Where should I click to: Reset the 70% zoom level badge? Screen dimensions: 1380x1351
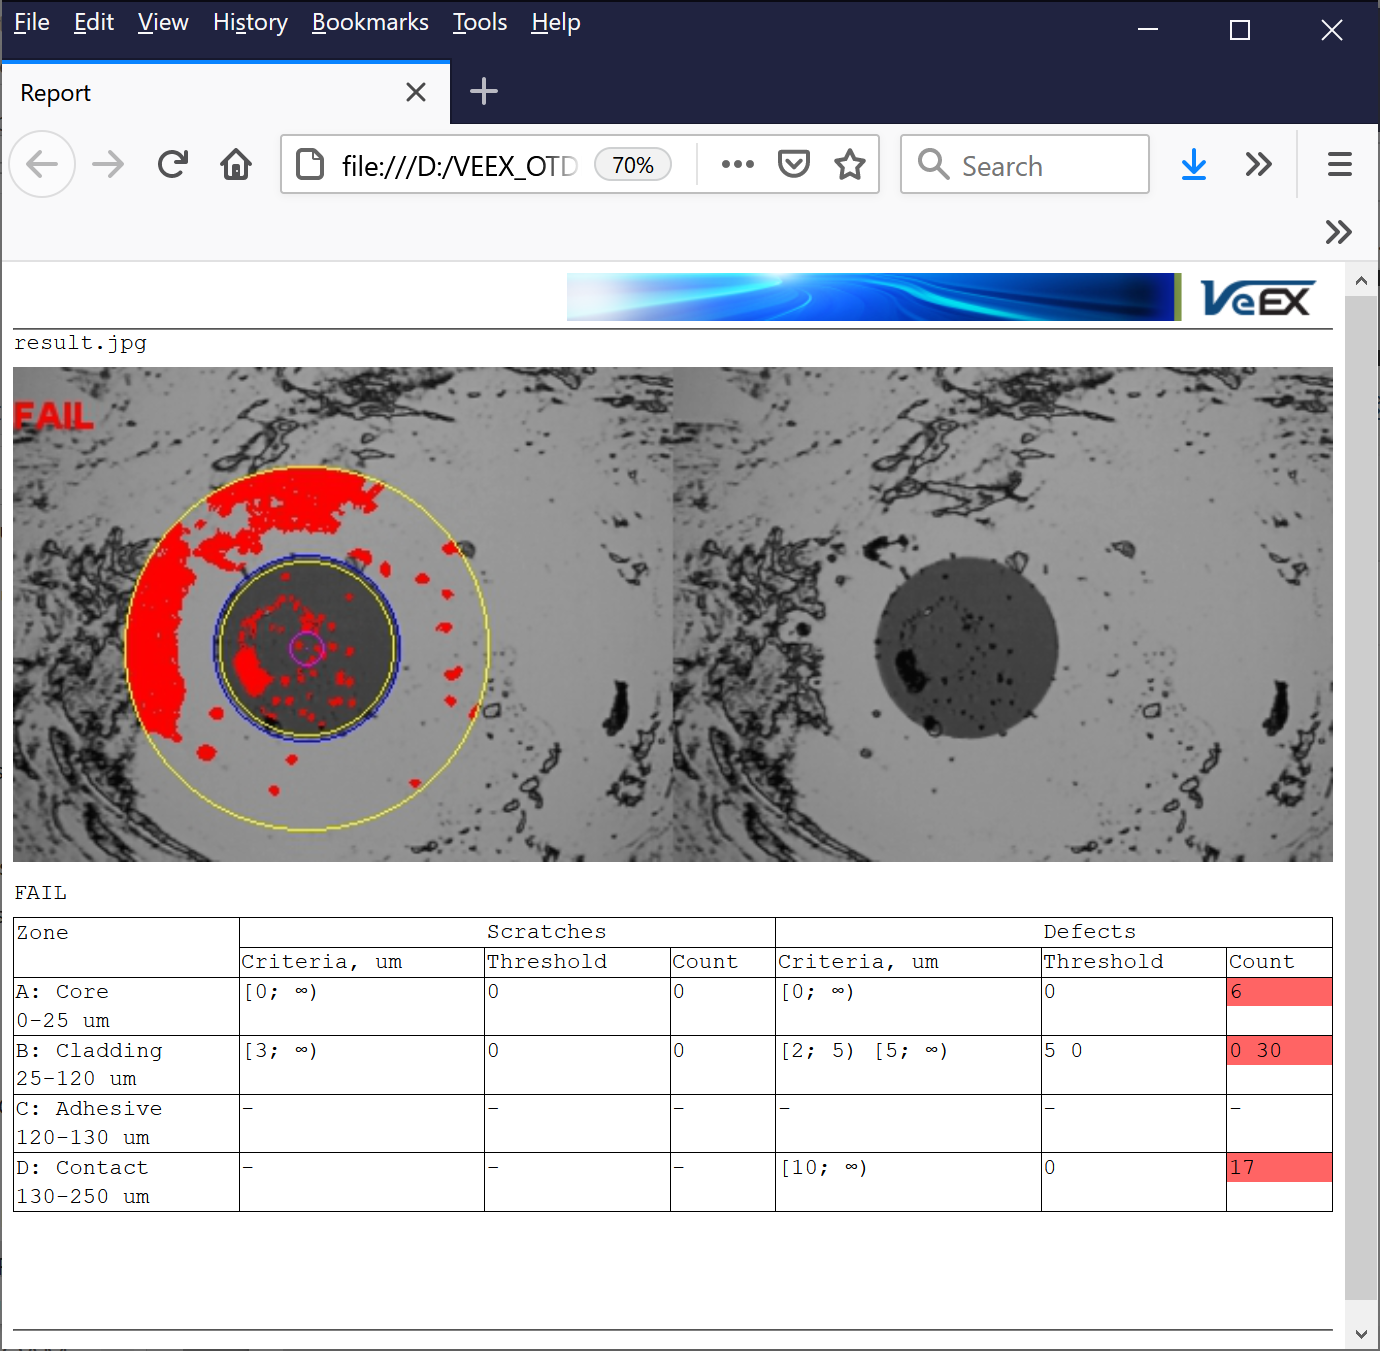(x=632, y=165)
